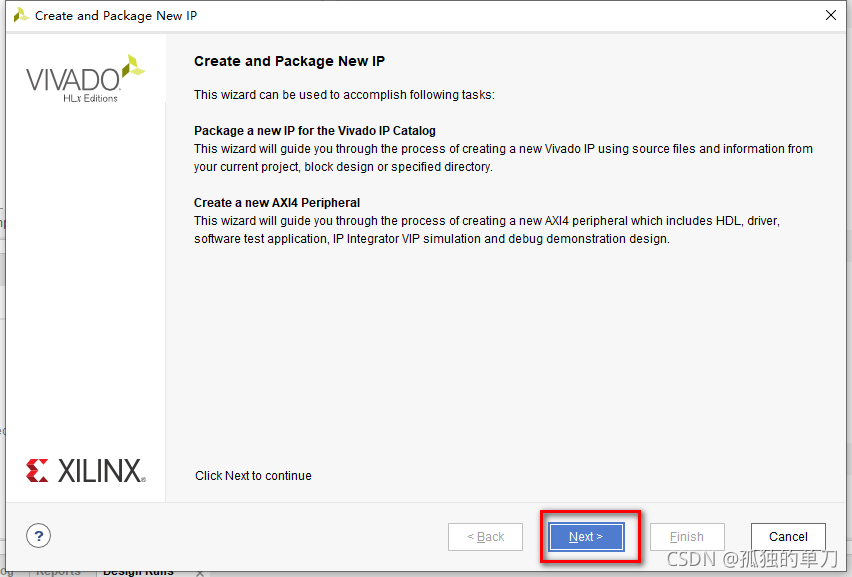Viewport: 852px width, 577px height.
Task: Click the 'Package a new IP' section heading
Action: pos(314,131)
